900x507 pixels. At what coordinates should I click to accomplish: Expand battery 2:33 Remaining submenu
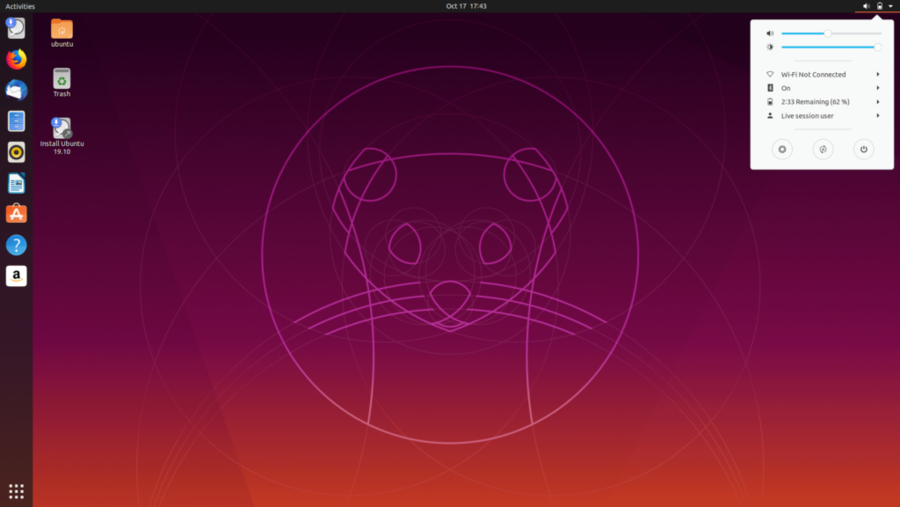coord(822,102)
